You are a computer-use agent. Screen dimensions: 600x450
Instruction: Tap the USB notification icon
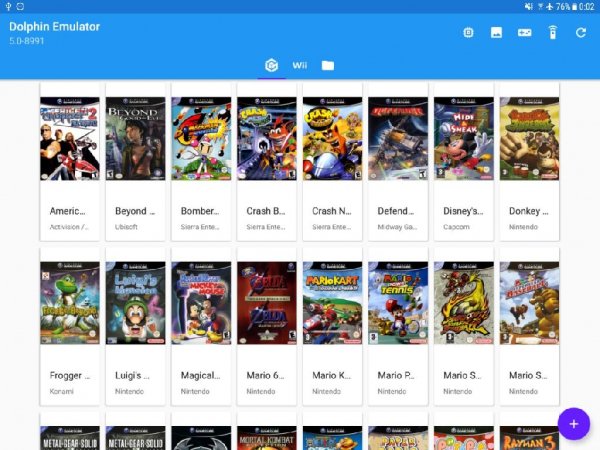point(8,7)
